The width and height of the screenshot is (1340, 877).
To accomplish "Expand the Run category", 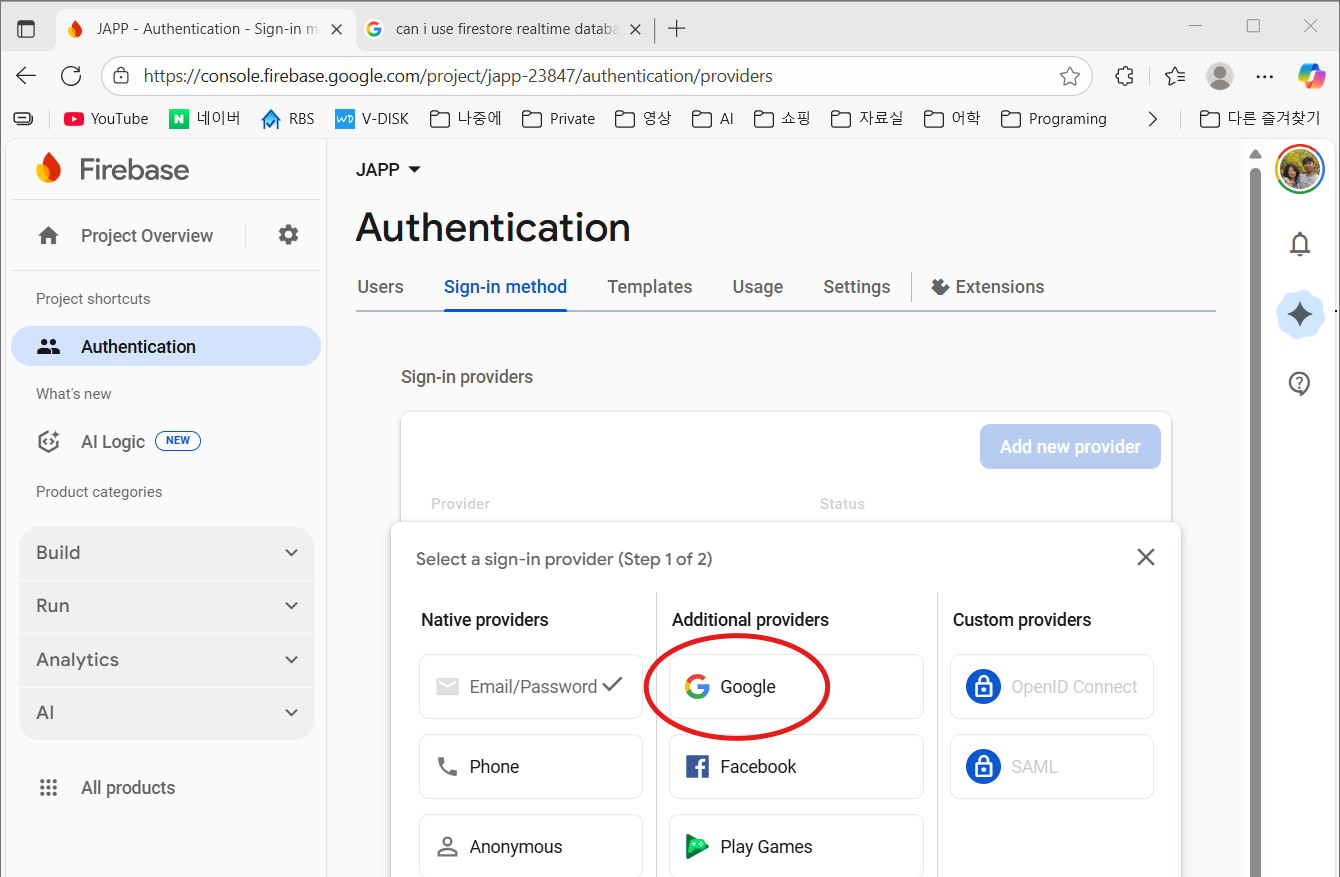I will pyautogui.click(x=166, y=606).
